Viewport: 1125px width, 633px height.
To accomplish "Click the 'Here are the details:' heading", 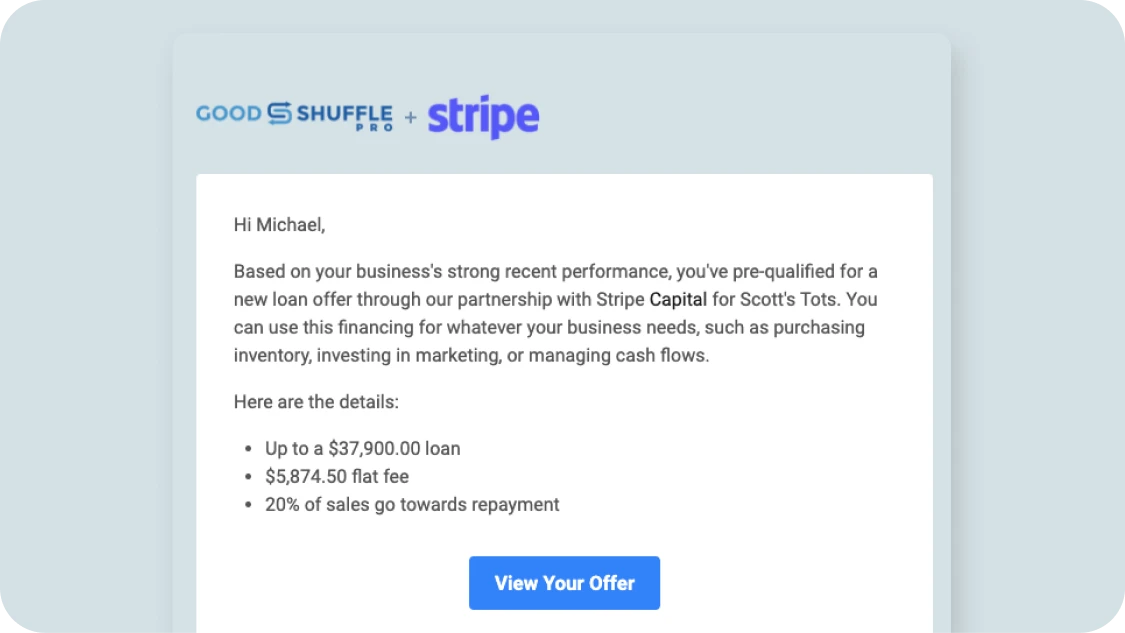I will (x=316, y=402).
